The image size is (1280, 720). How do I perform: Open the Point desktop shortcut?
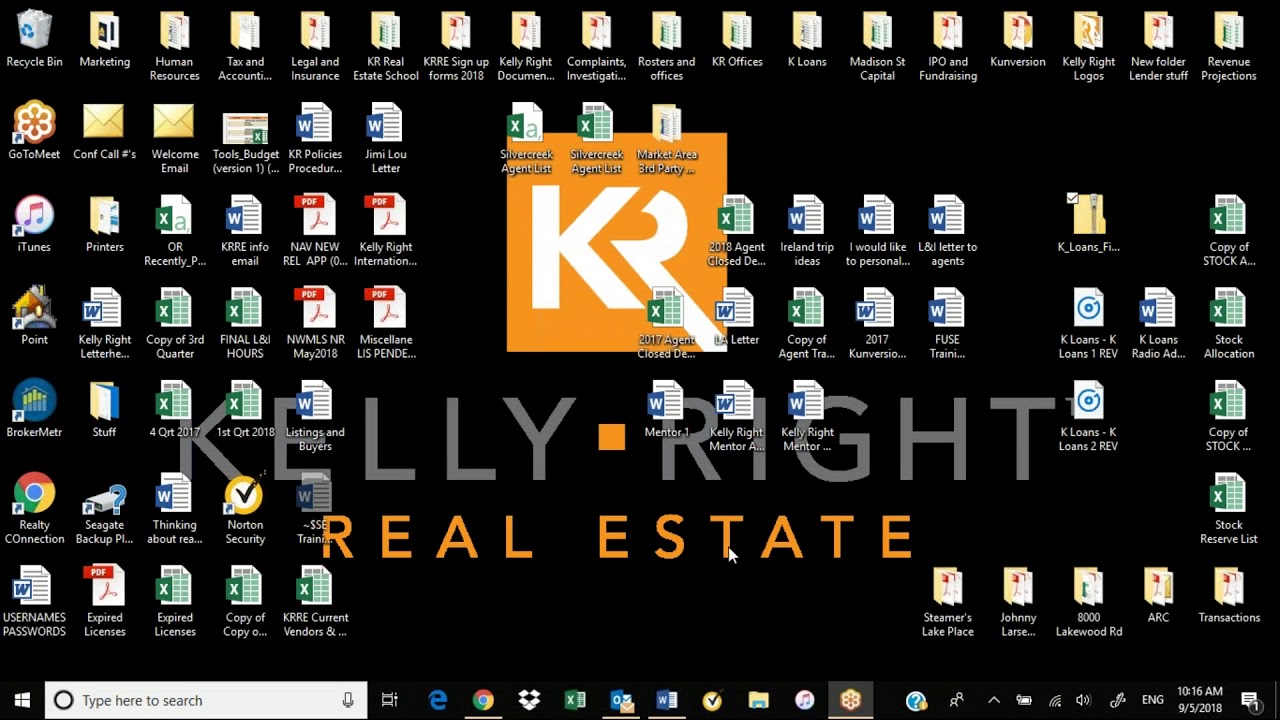pos(34,317)
